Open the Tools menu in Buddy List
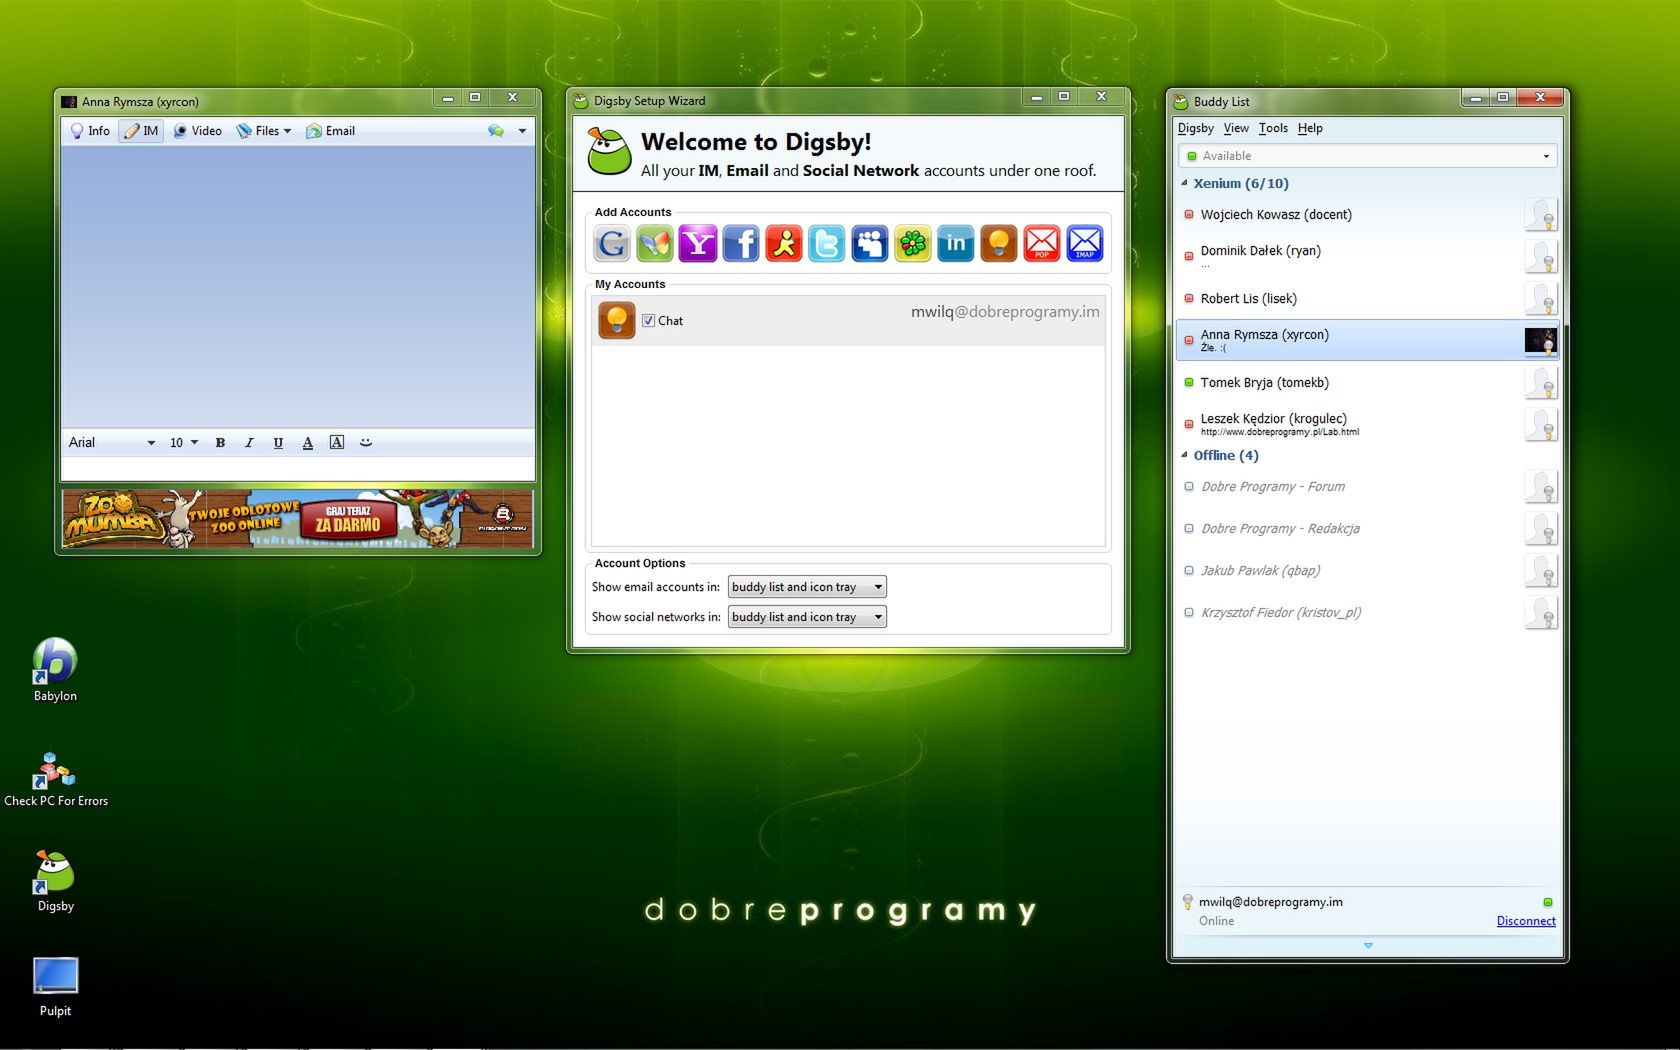 1273,128
